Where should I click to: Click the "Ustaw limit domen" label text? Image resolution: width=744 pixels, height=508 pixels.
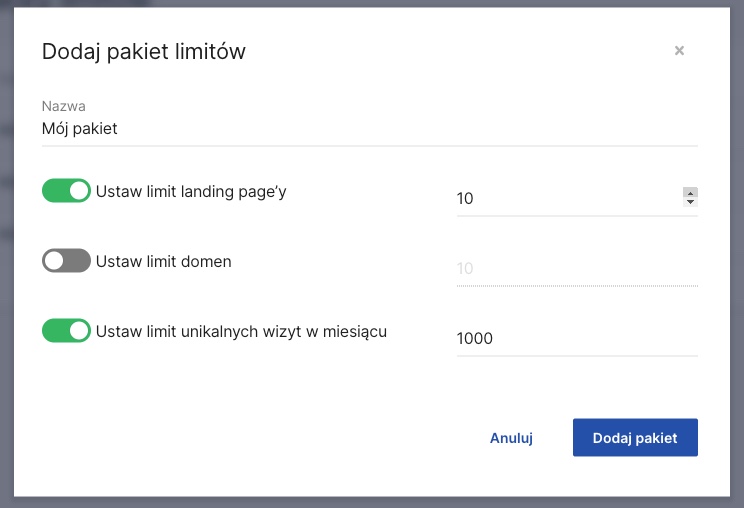164,261
